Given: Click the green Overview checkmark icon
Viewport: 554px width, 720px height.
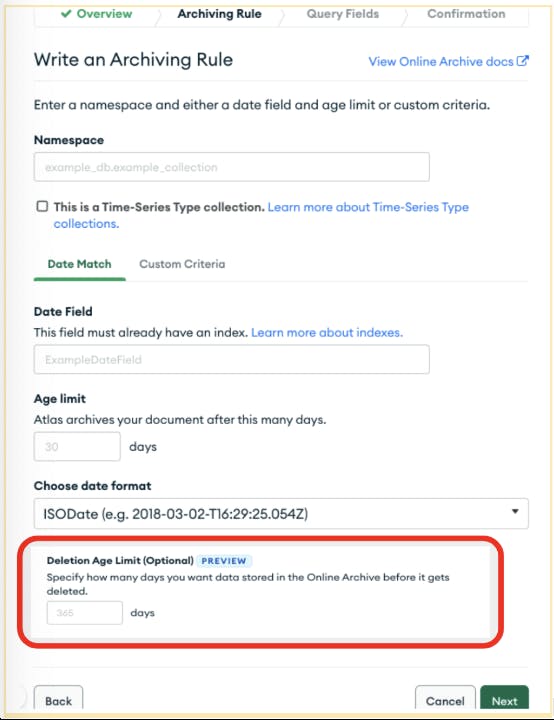Looking at the screenshot, I should point(66,14).
